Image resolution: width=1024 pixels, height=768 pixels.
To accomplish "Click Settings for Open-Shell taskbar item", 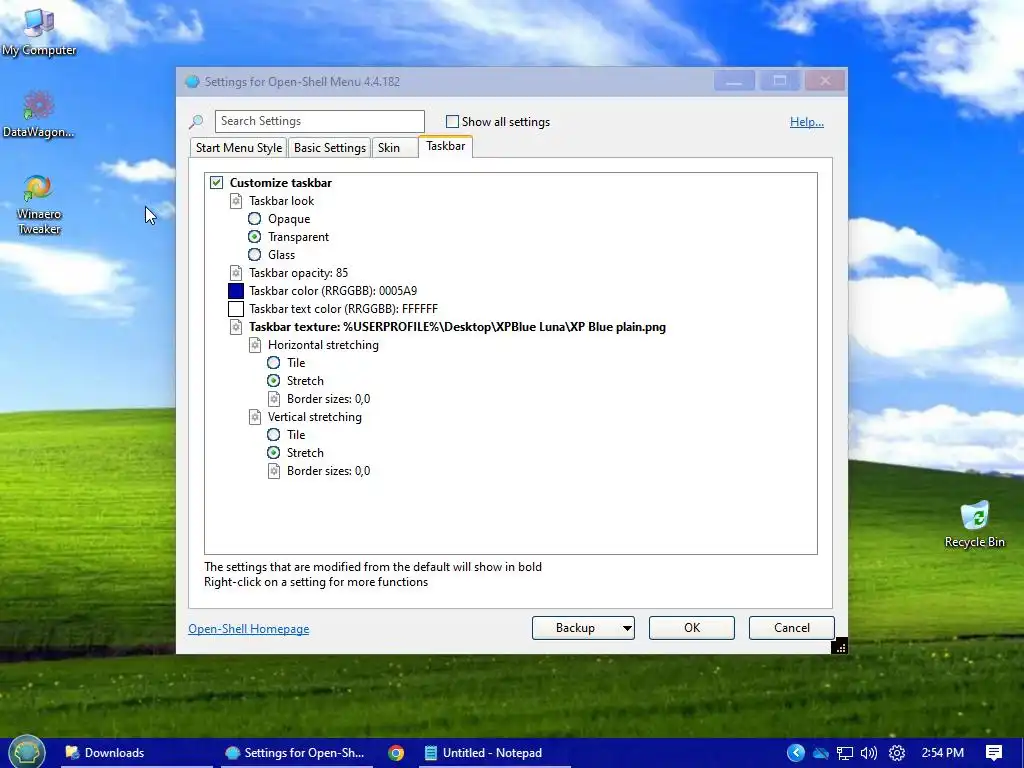I will (295, 753).
